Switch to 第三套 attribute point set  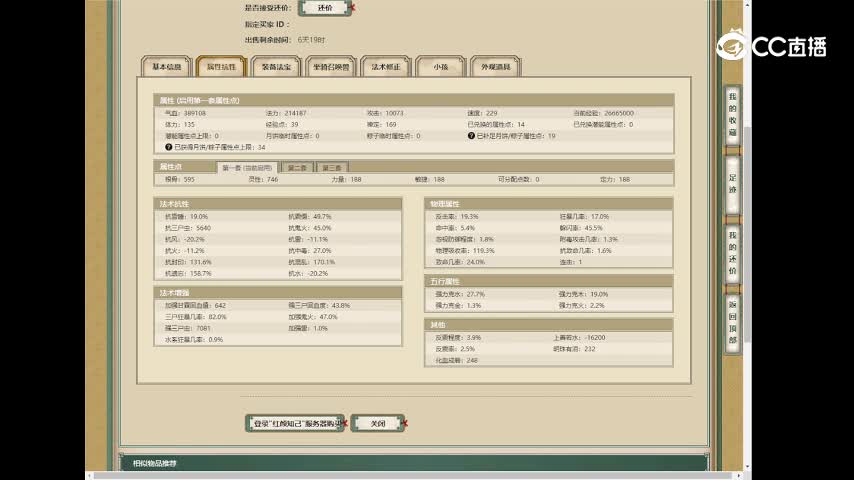click(x=332, y=168)
